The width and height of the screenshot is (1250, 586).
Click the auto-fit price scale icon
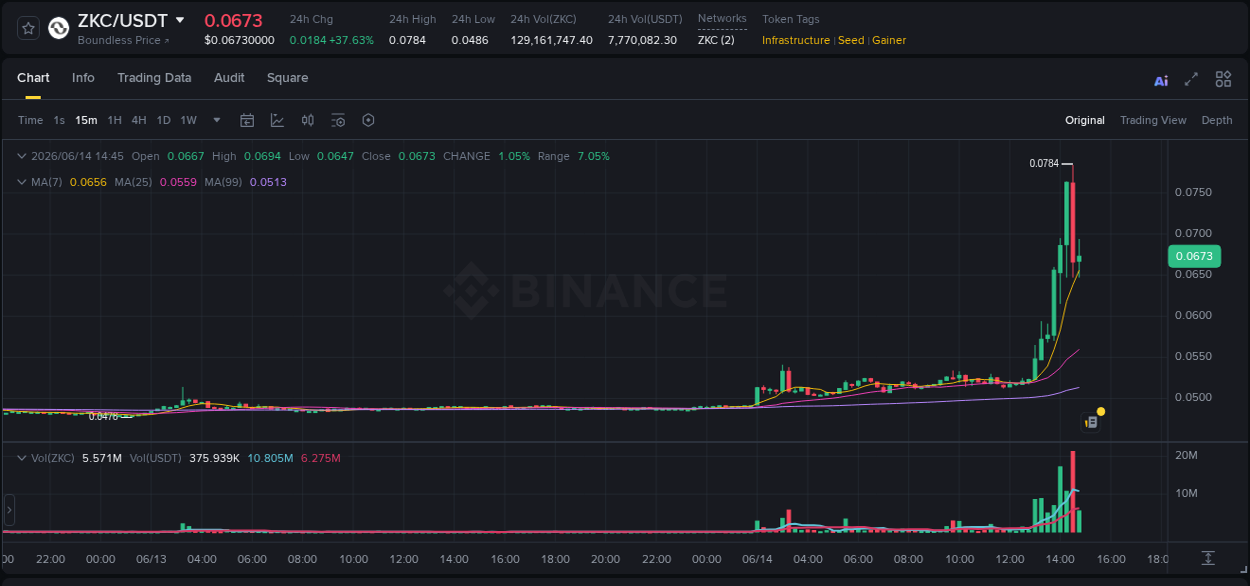coord(1208,557)
